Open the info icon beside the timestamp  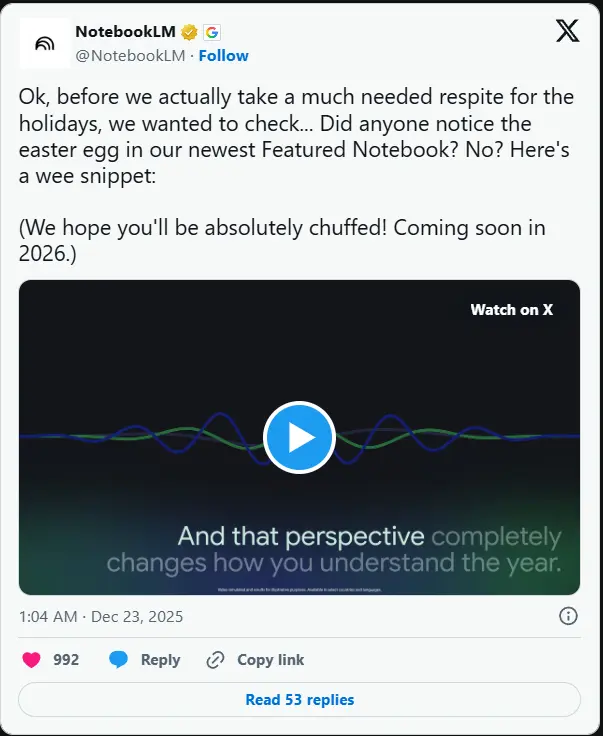(567, 615)
